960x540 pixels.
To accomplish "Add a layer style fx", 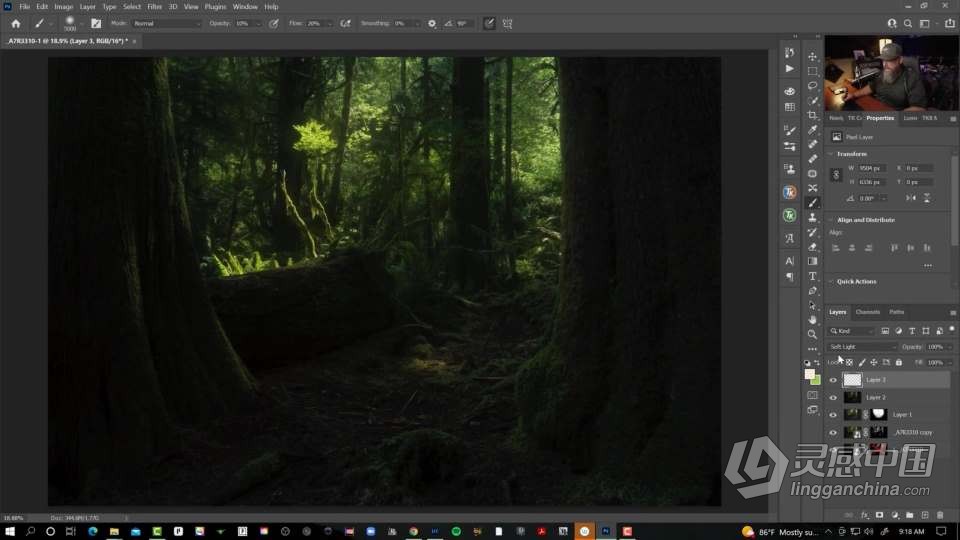I will coord(864,516).
